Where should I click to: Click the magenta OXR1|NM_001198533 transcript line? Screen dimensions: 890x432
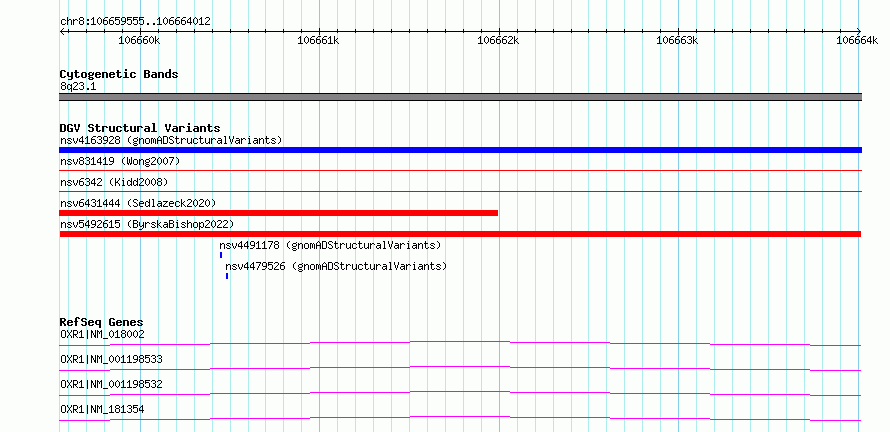(460, 368)
